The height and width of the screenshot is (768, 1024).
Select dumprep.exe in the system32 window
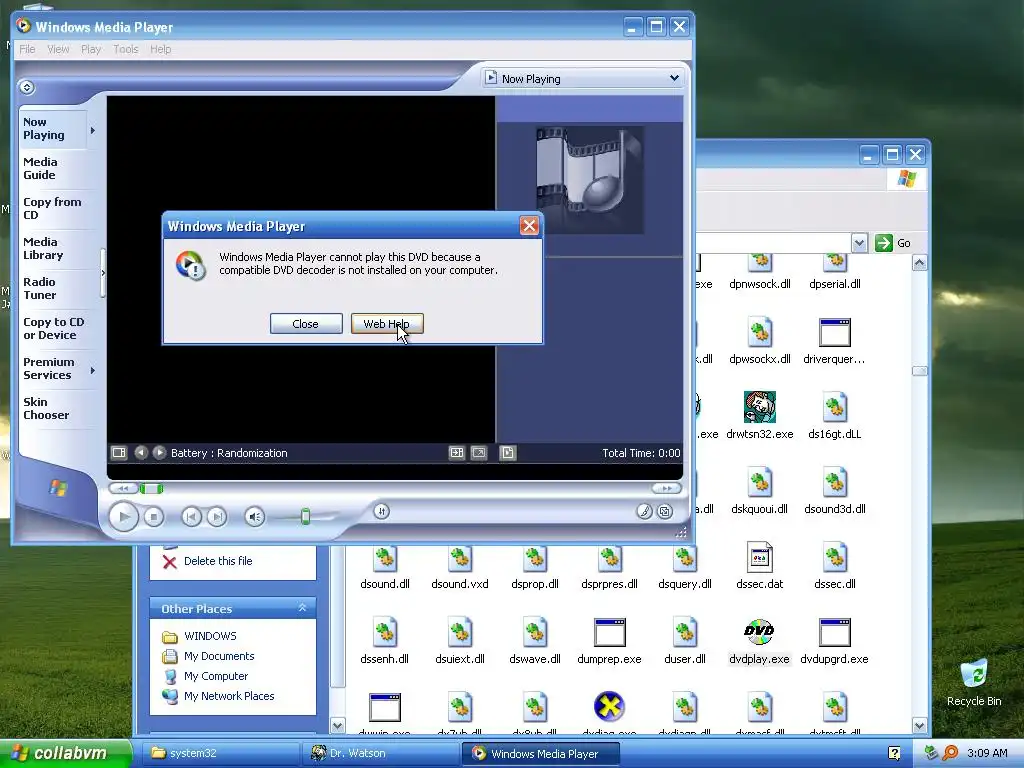[609, 641]
